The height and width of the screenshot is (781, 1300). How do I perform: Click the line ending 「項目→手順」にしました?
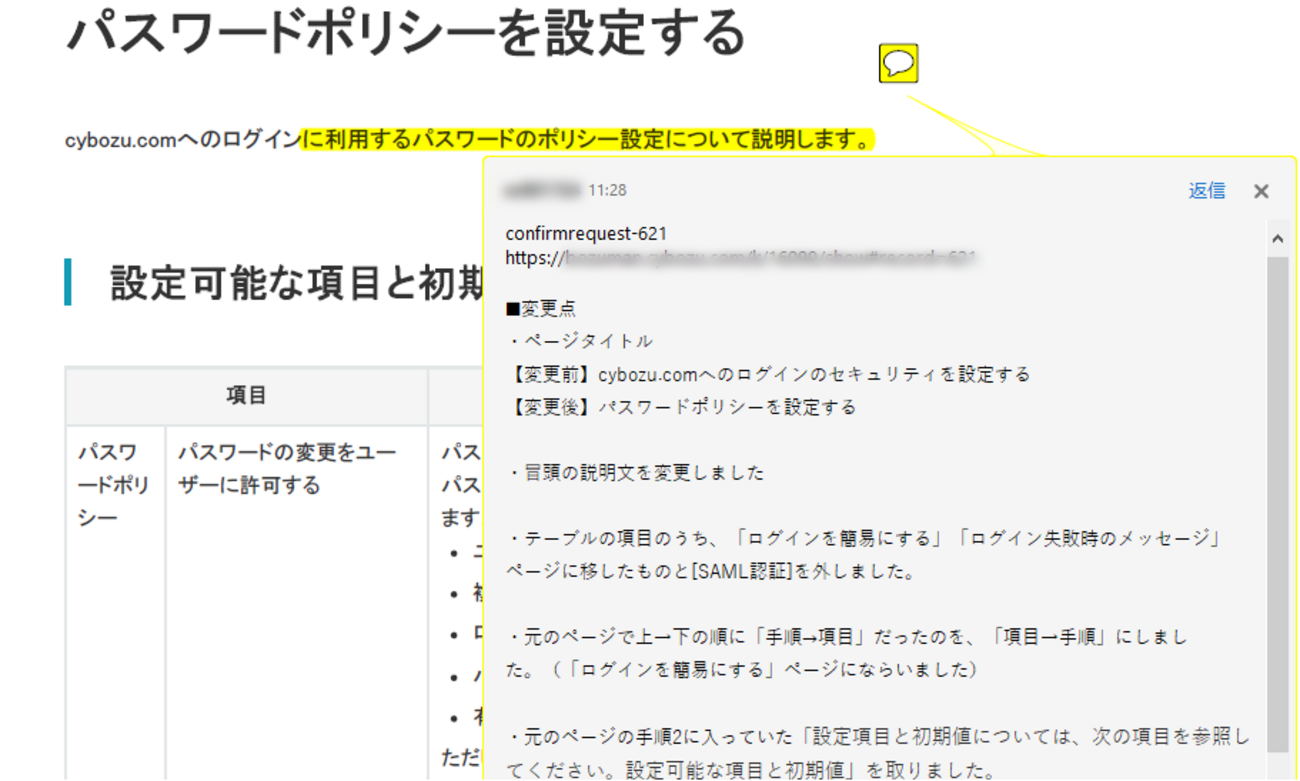point(848,637)
